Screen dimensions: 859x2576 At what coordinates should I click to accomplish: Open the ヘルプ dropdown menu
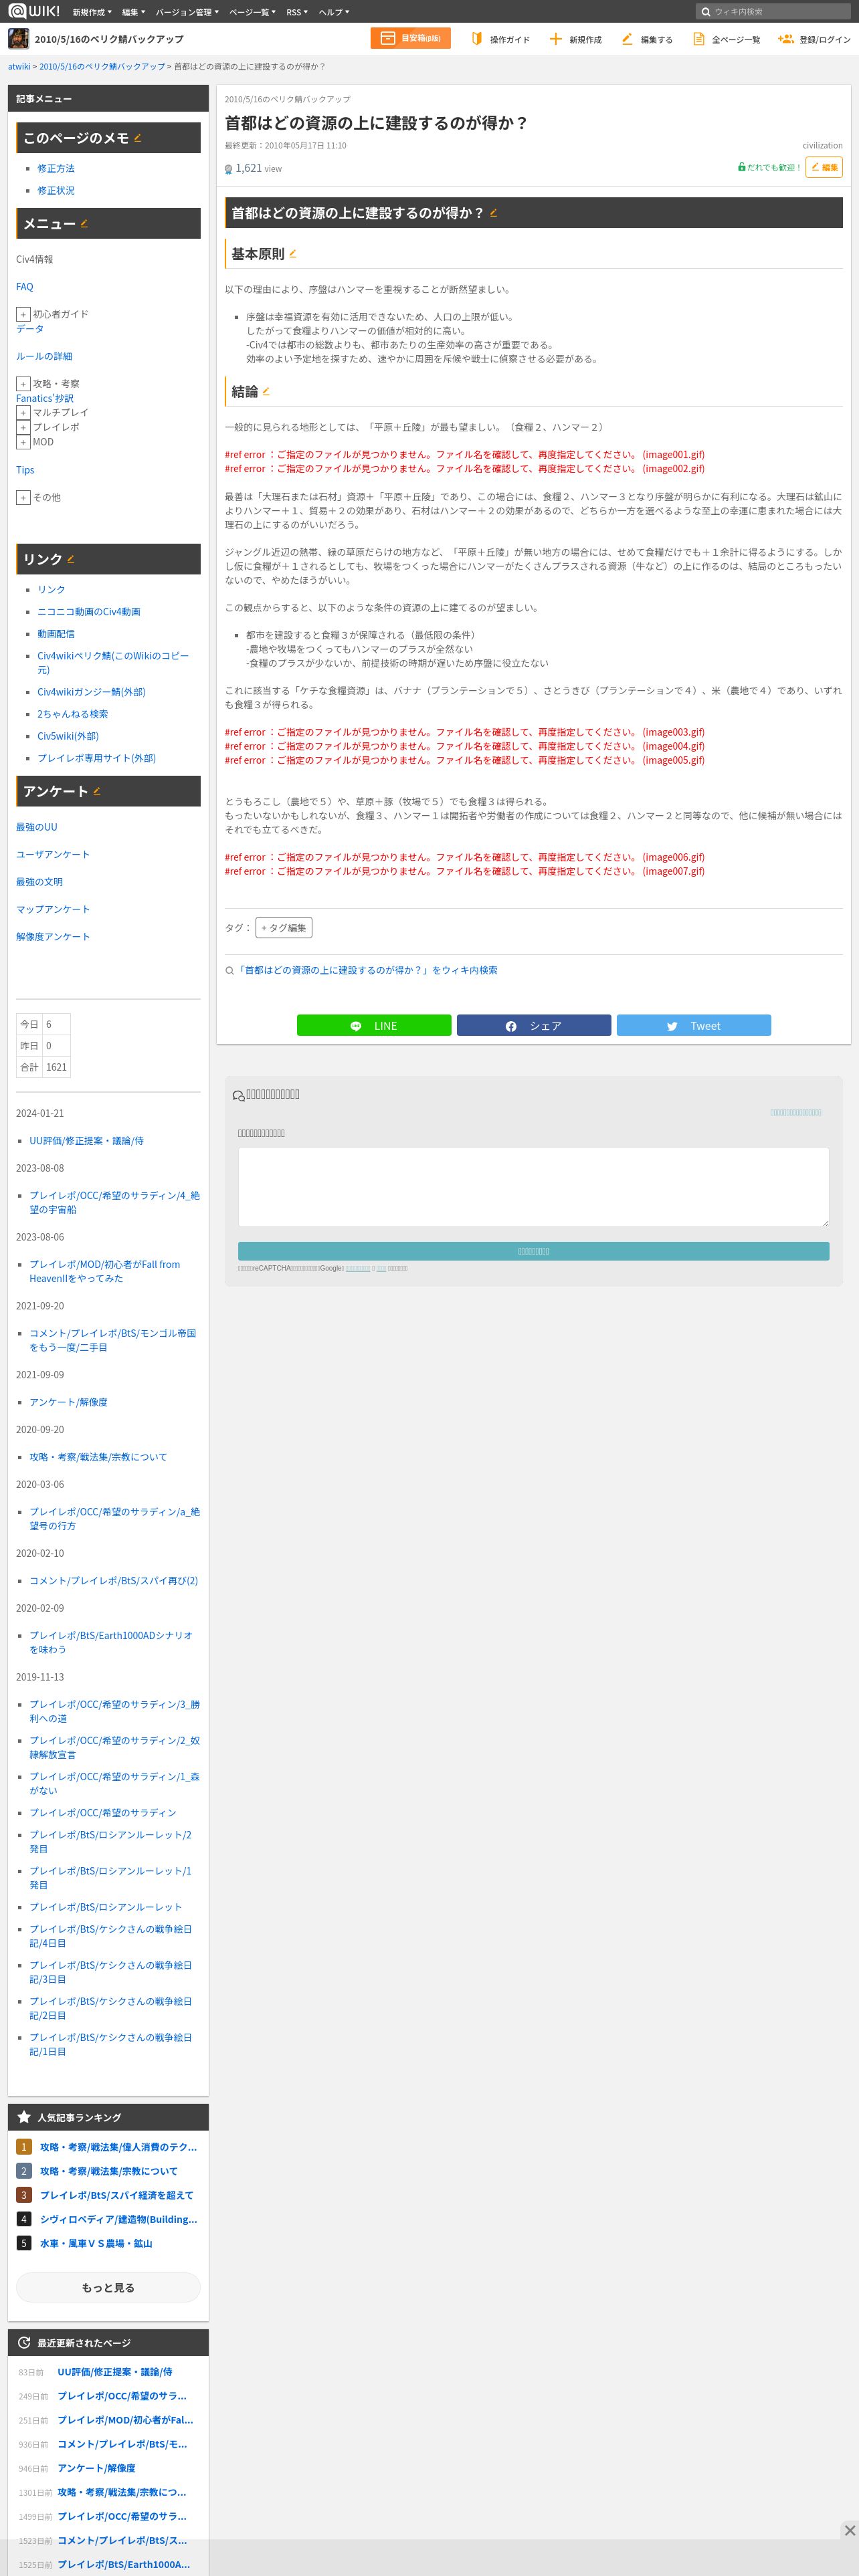pos(334,12)
